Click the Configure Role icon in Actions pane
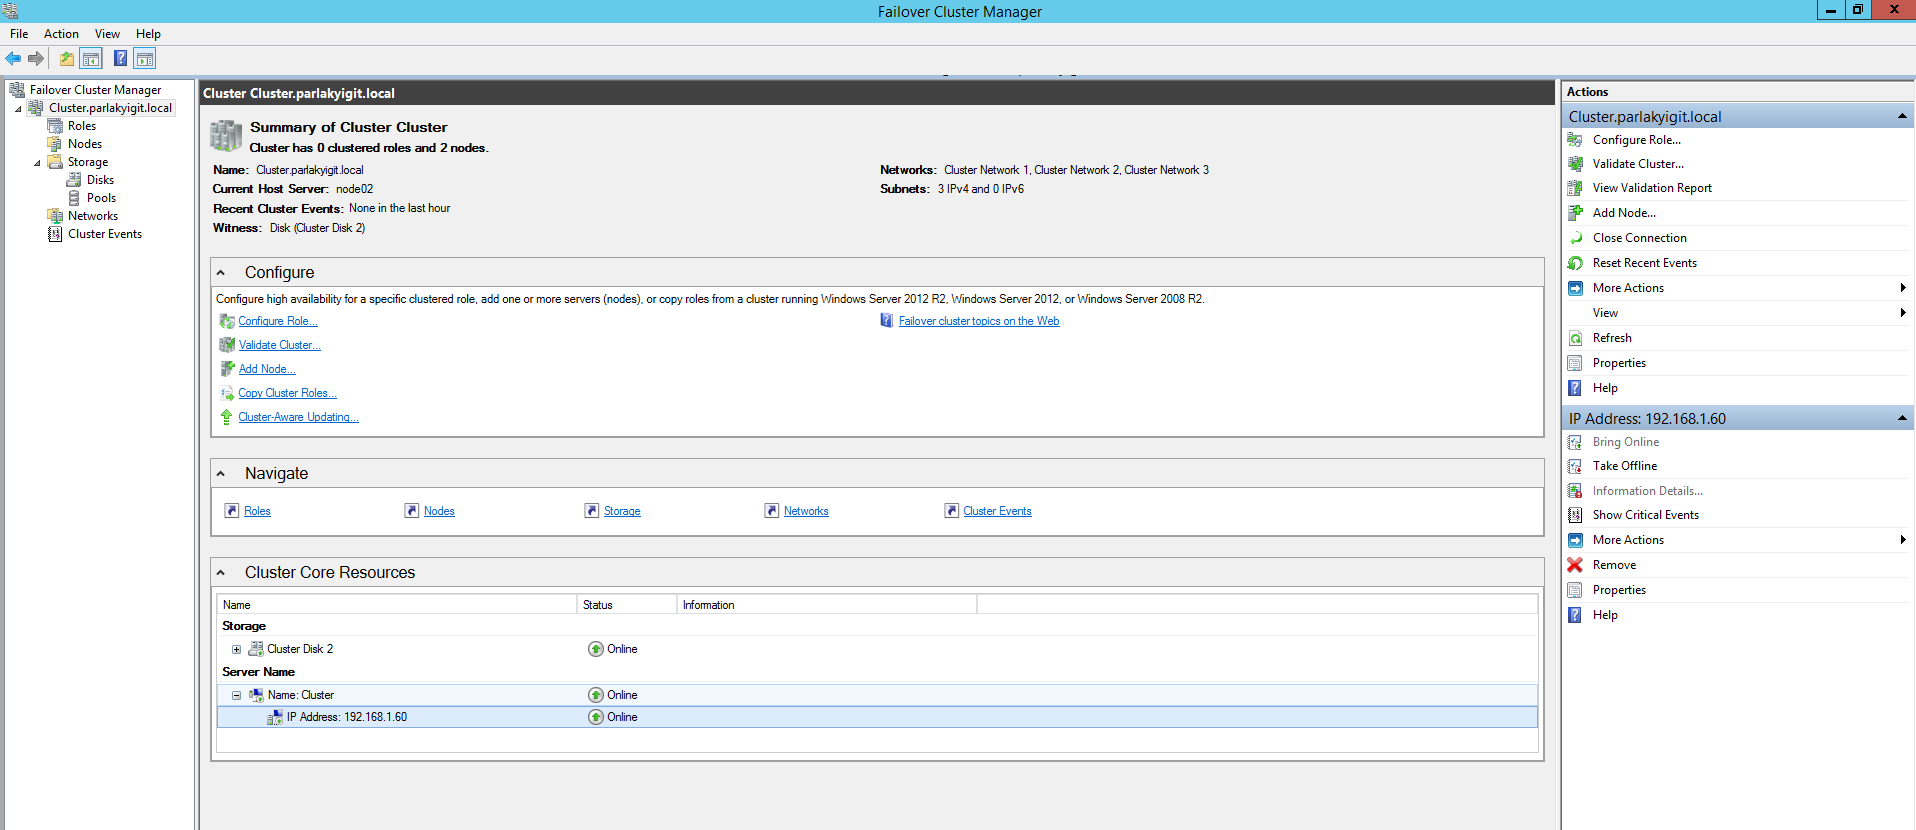The image size is (1916, 830). click(x=1575, y=140)
